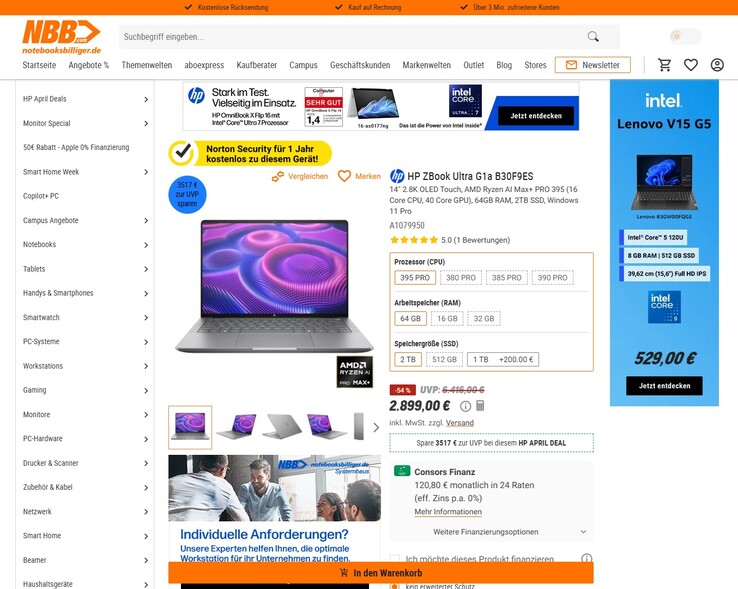
Task: Click the Norton Security checkmark banner
Action: [x=250, y=153]
